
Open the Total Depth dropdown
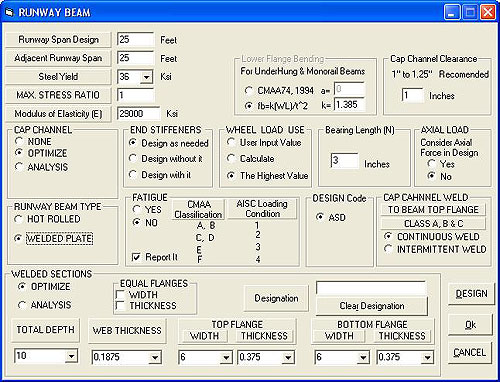(x=71, y=356)
